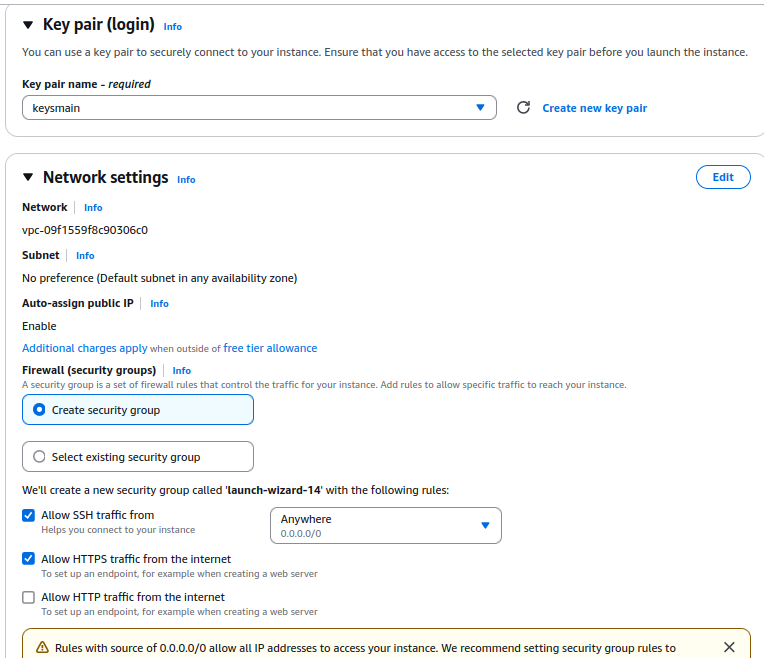This screenshot has height=658, width=764.
Task: Open the keysmain key pair dropdown
Action: (259, 108)
